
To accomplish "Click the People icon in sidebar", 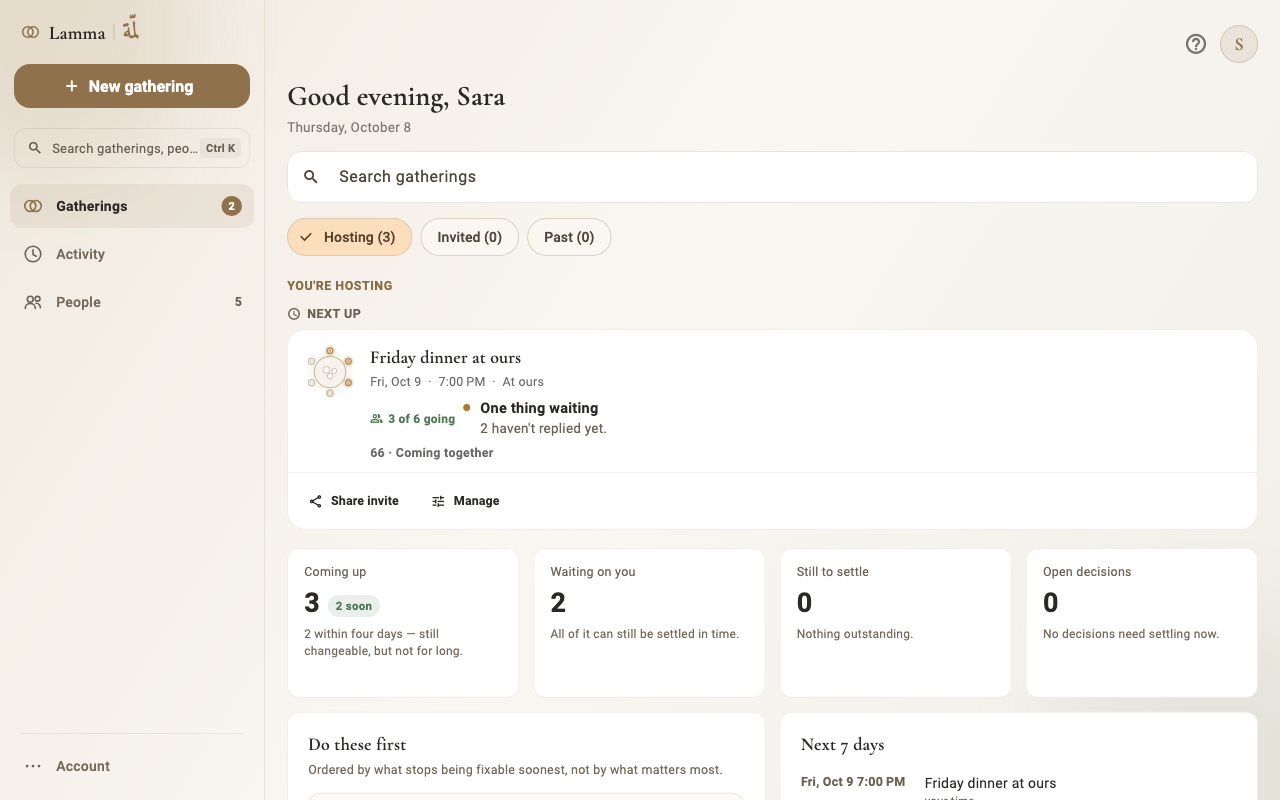I will click(x=33, y=302).
